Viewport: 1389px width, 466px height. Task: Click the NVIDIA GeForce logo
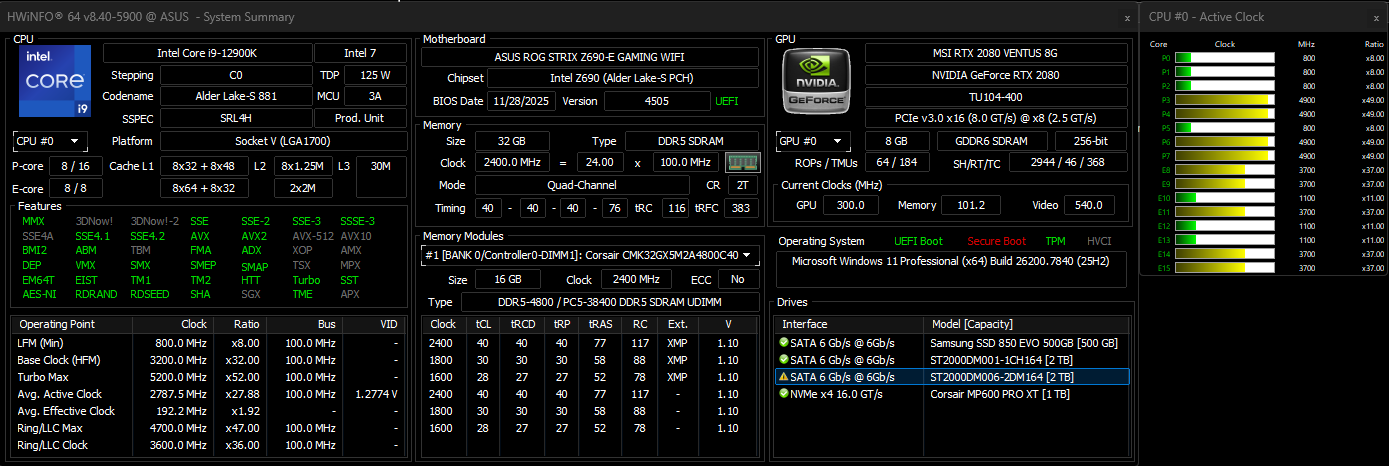pyautogui.click(x=816, y=79)
